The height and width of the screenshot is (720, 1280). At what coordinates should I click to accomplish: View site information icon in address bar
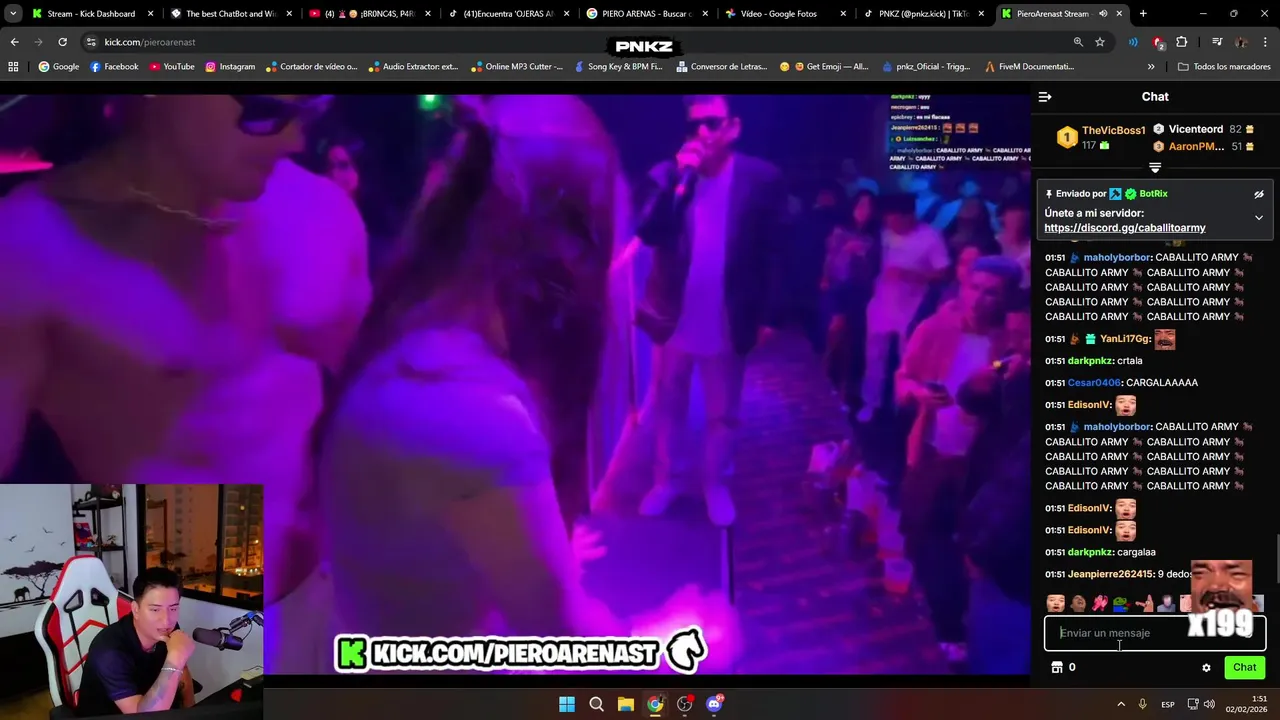tap(91, 42)
